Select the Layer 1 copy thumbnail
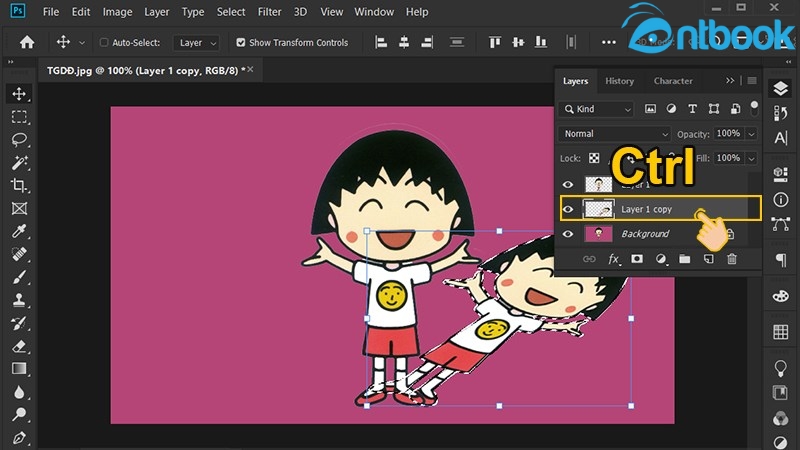800x450 pixels. [598, 209]
